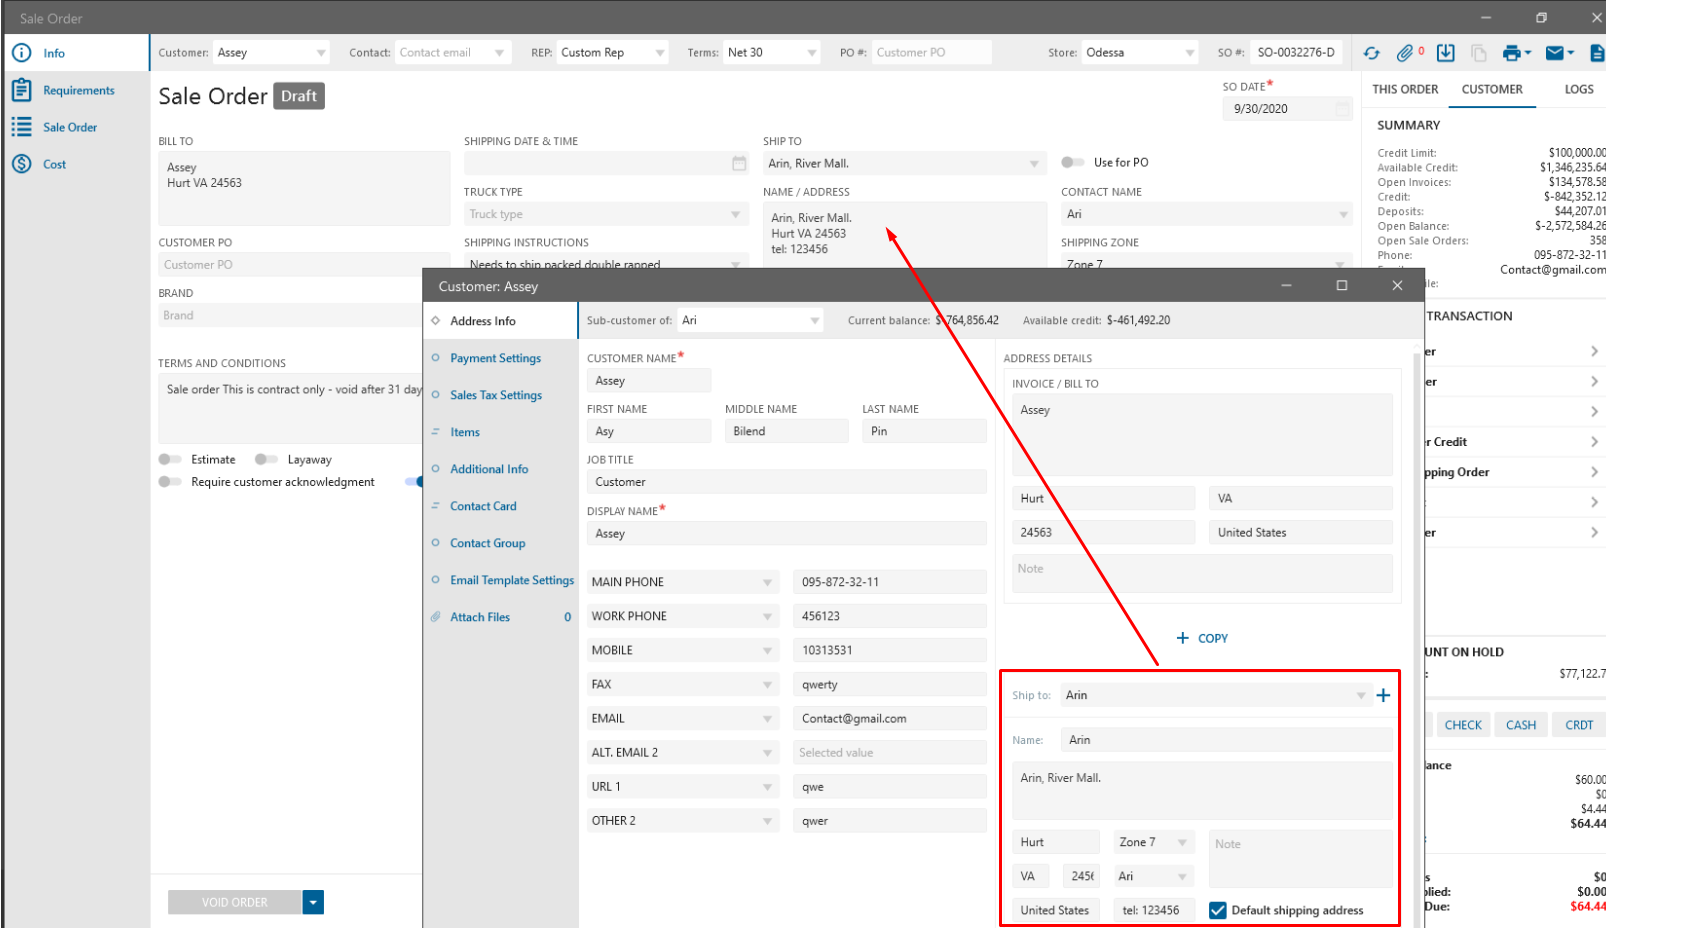Add new ship-to address with plus icon

(x=1383, y=696)
